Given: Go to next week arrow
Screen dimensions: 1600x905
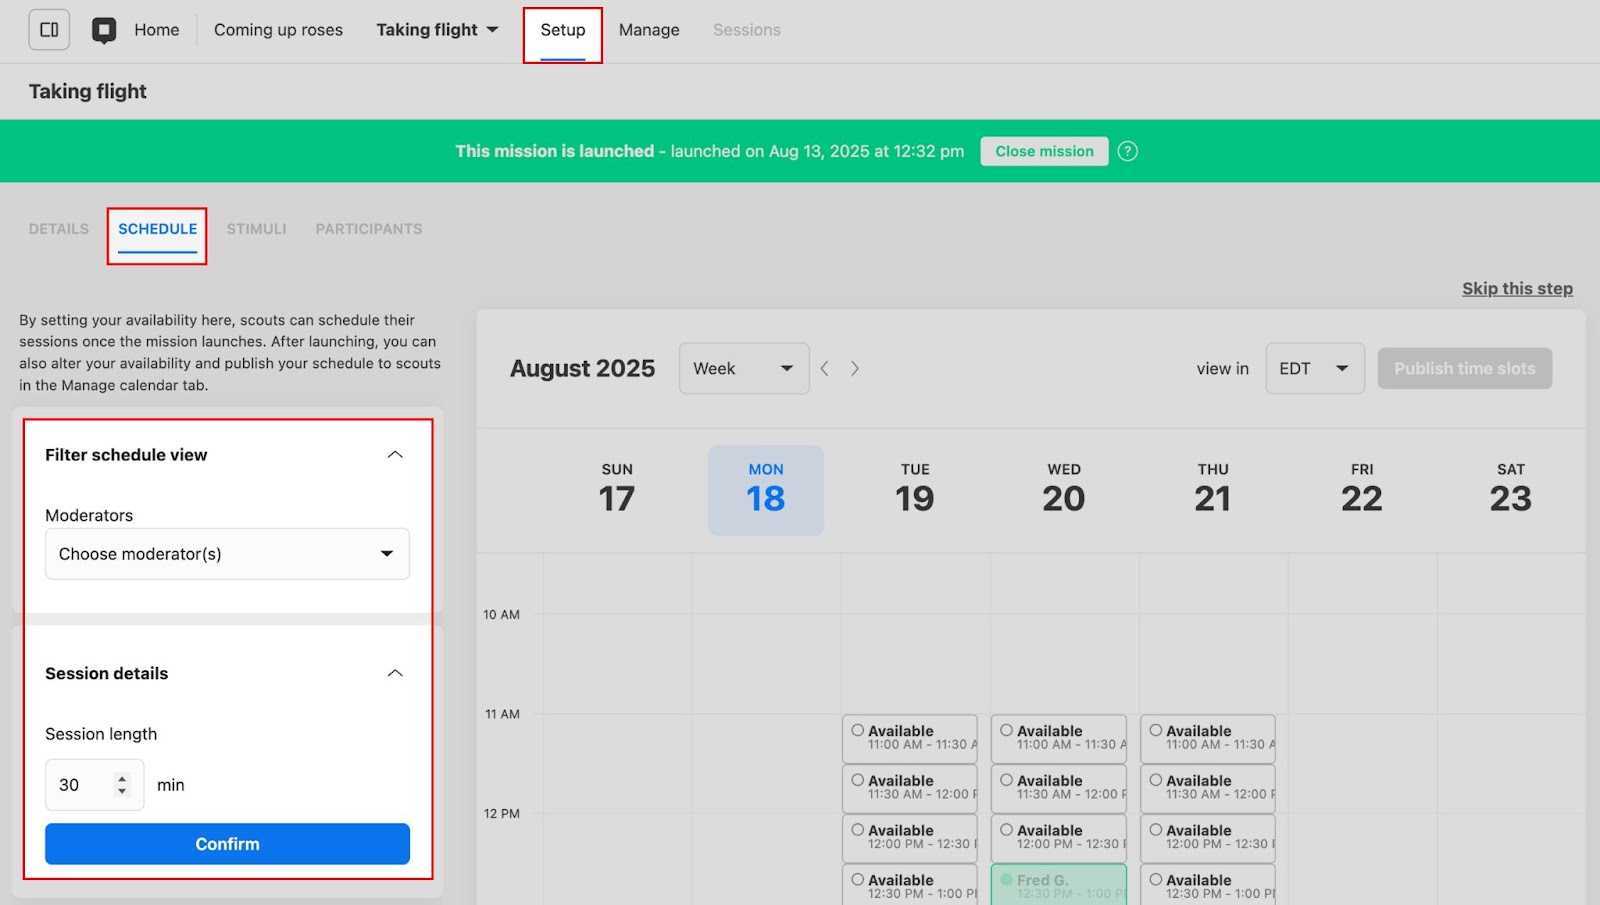Looking at the screenshot, I should (x=855, y=369).
